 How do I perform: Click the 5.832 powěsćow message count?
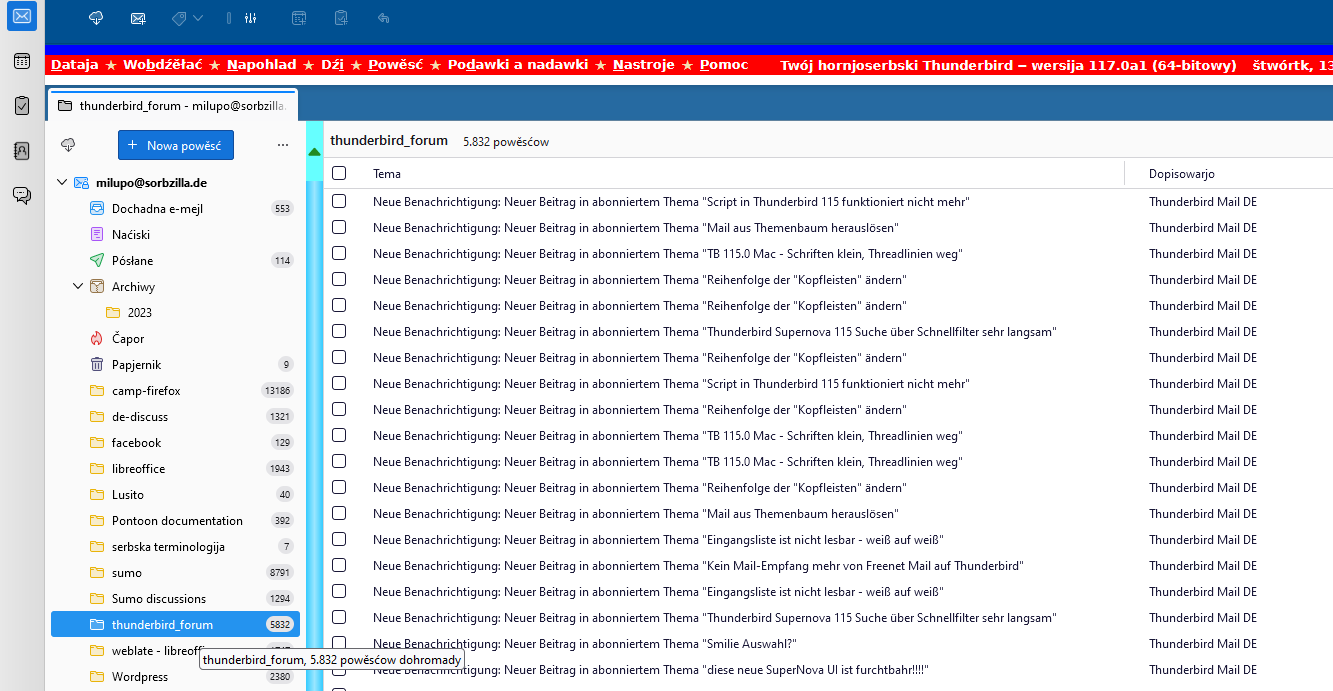point(506,142)
